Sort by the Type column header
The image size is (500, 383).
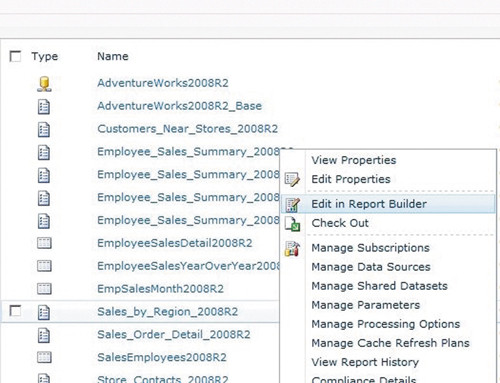[x=45, y=57]
